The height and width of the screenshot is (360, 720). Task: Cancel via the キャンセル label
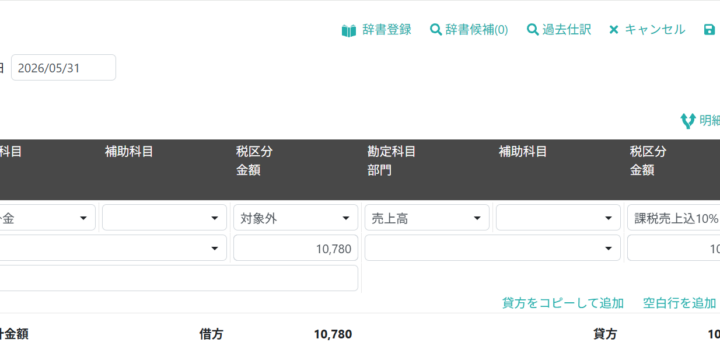click(655, 30)
